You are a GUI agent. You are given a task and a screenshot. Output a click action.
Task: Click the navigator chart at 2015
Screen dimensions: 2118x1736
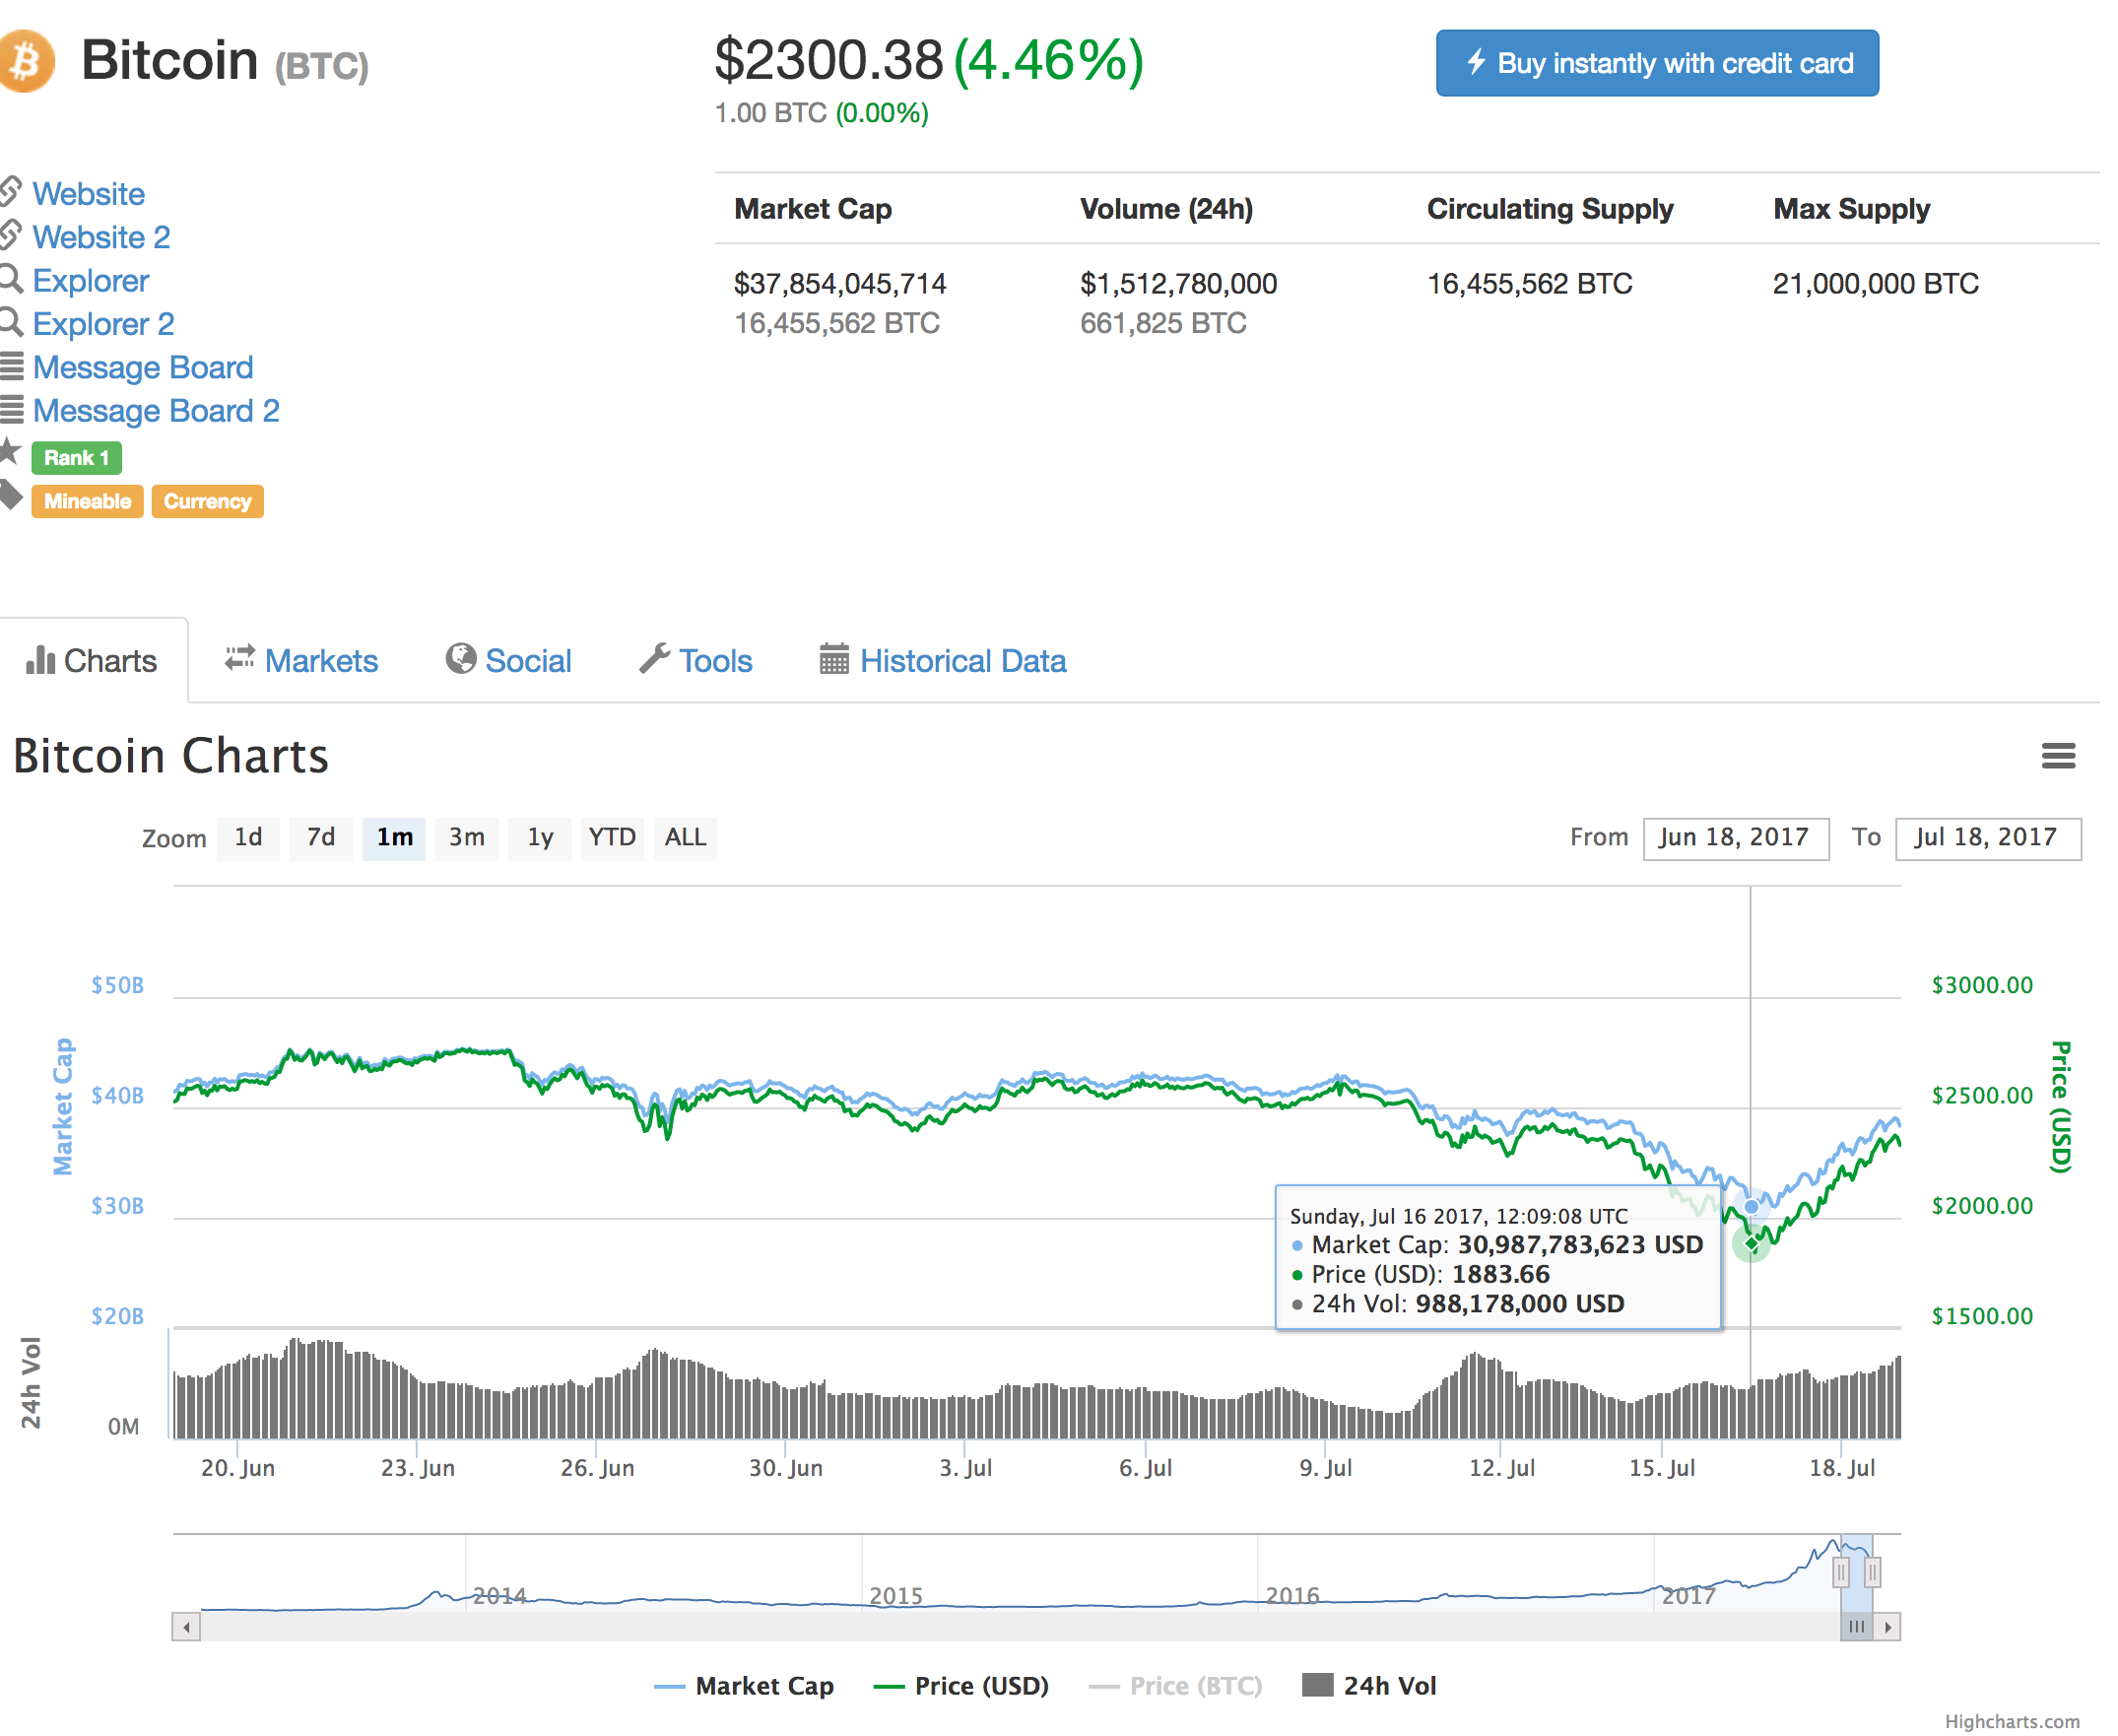[896, 1594]
